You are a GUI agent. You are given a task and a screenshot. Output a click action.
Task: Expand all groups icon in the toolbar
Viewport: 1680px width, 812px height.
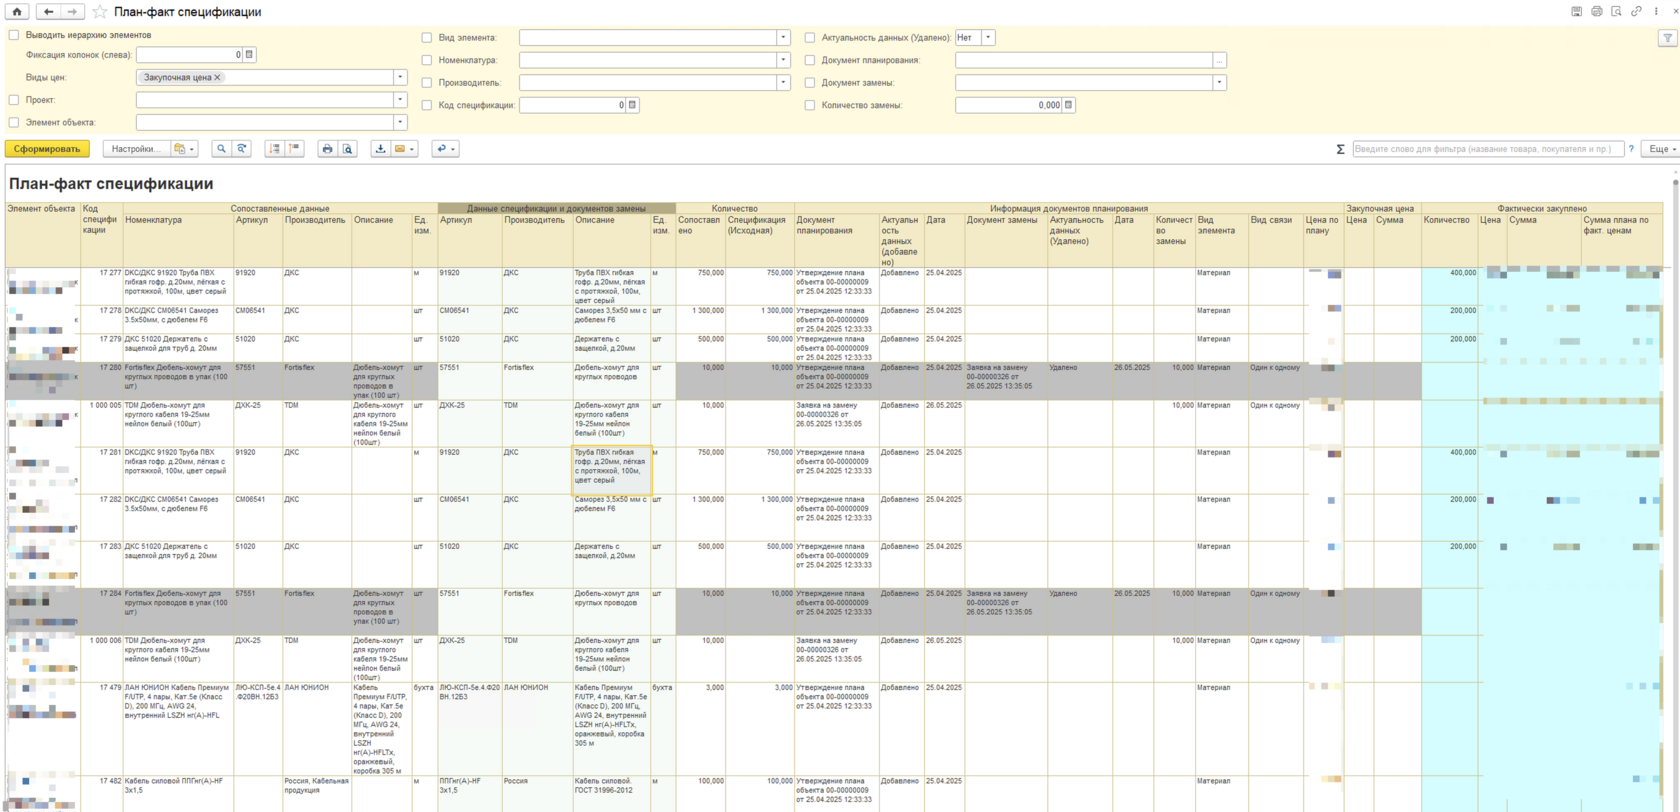pos(274,149)
